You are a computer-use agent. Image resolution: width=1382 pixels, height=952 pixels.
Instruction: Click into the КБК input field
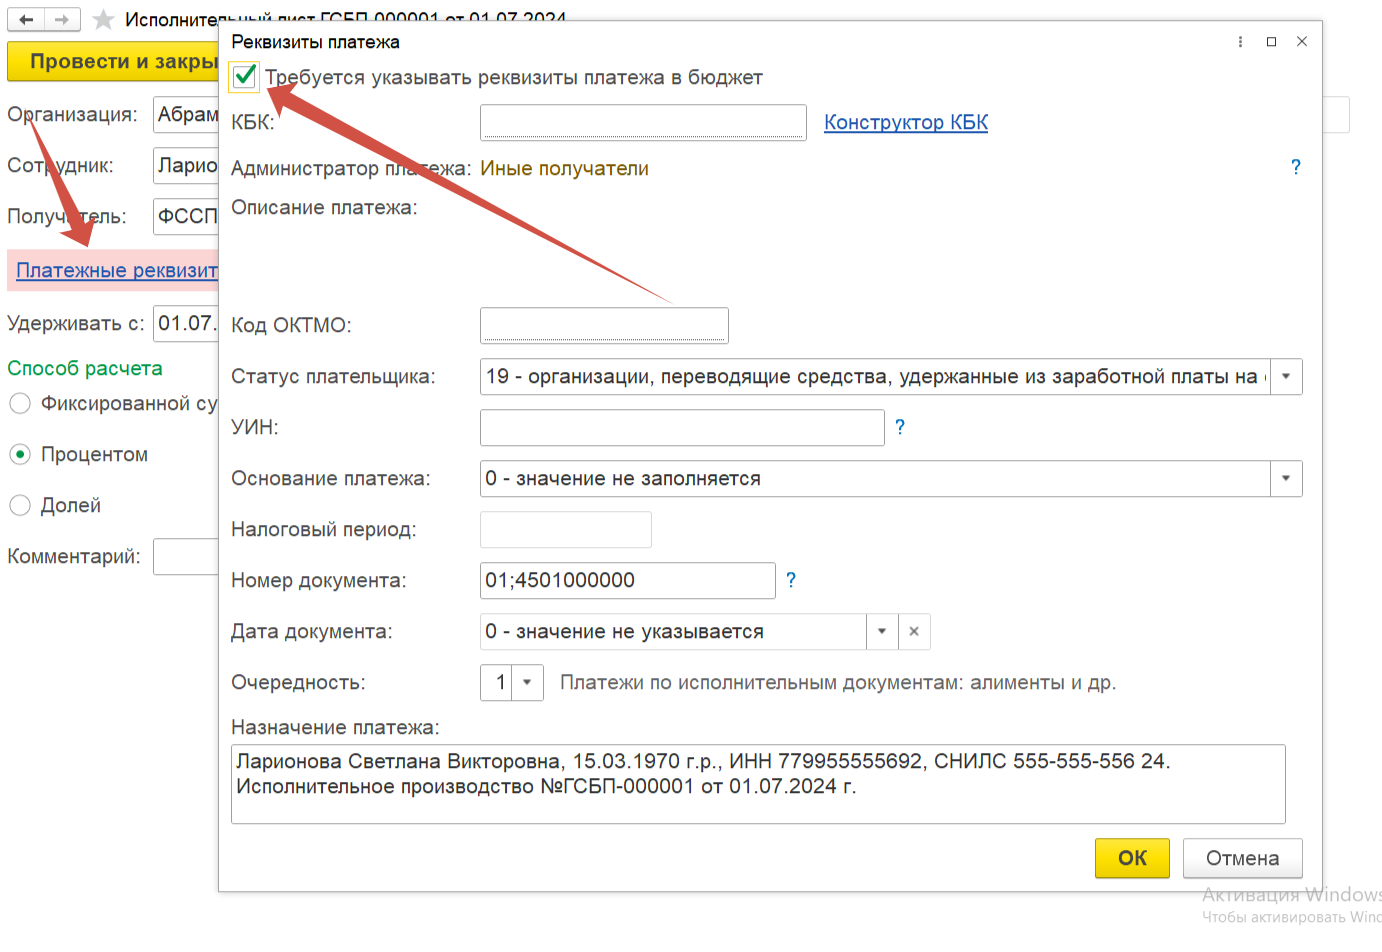642,123
